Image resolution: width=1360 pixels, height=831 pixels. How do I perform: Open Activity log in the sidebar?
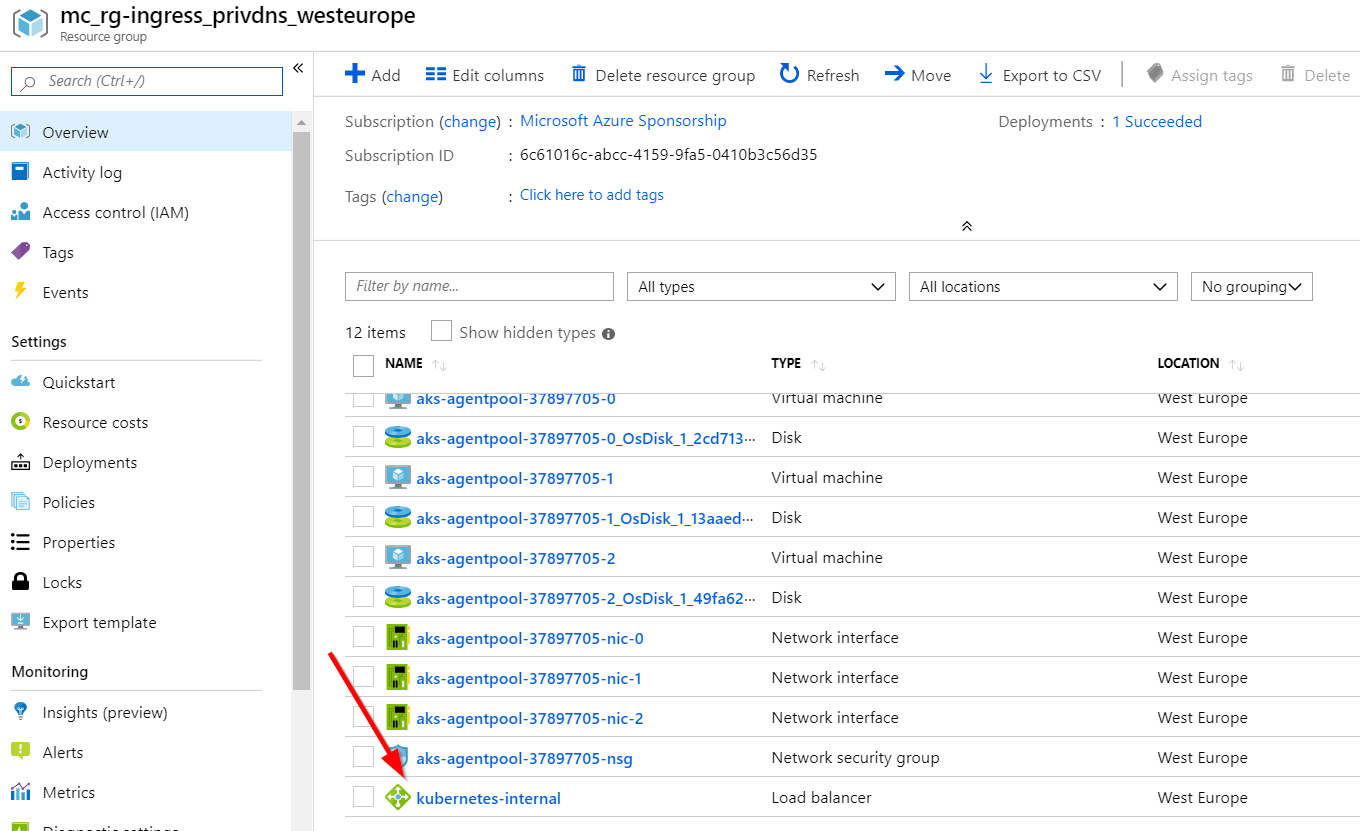81,172
